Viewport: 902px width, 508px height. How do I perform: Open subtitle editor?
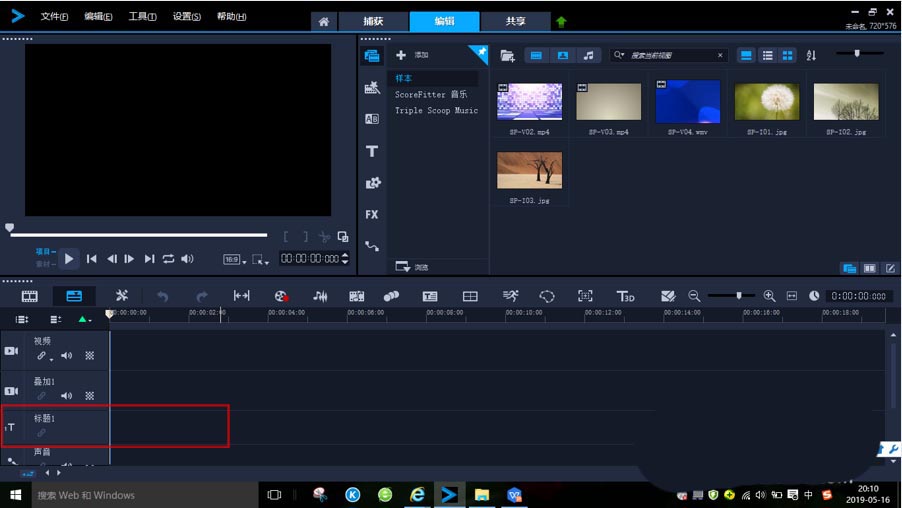tap(430, 296)
